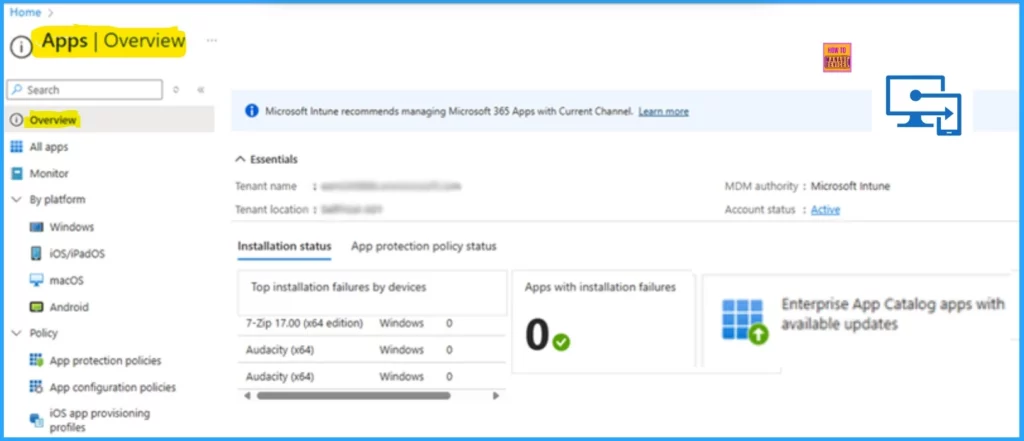Open the Overview menu item
The height and width of the screenshot is (441, 1024).
coord(110,120)
